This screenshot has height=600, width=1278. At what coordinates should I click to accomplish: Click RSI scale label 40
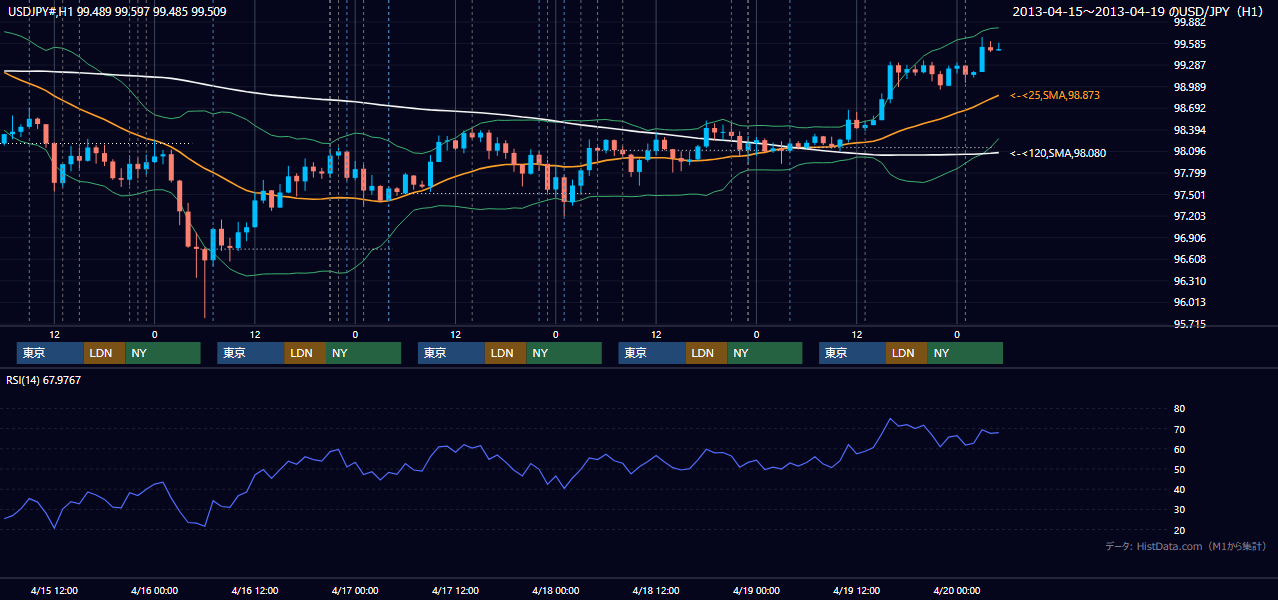(1179, 489)
